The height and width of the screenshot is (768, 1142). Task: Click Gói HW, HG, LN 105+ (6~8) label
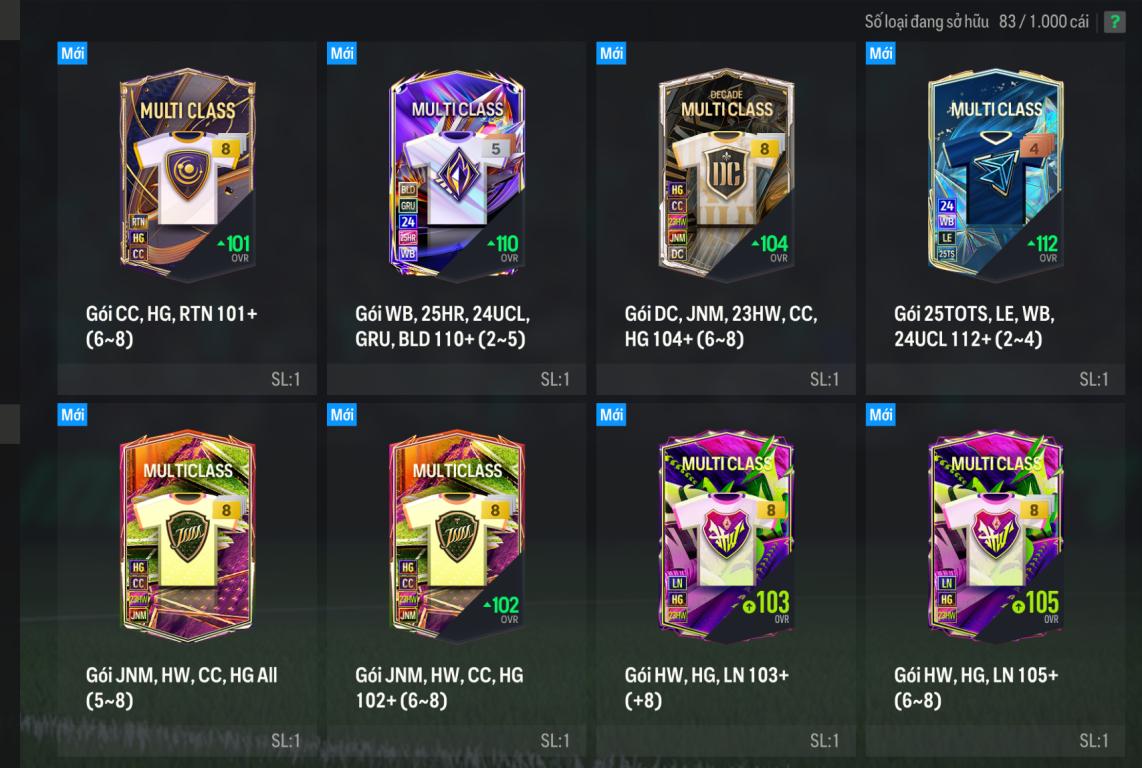tap(976, 688)
